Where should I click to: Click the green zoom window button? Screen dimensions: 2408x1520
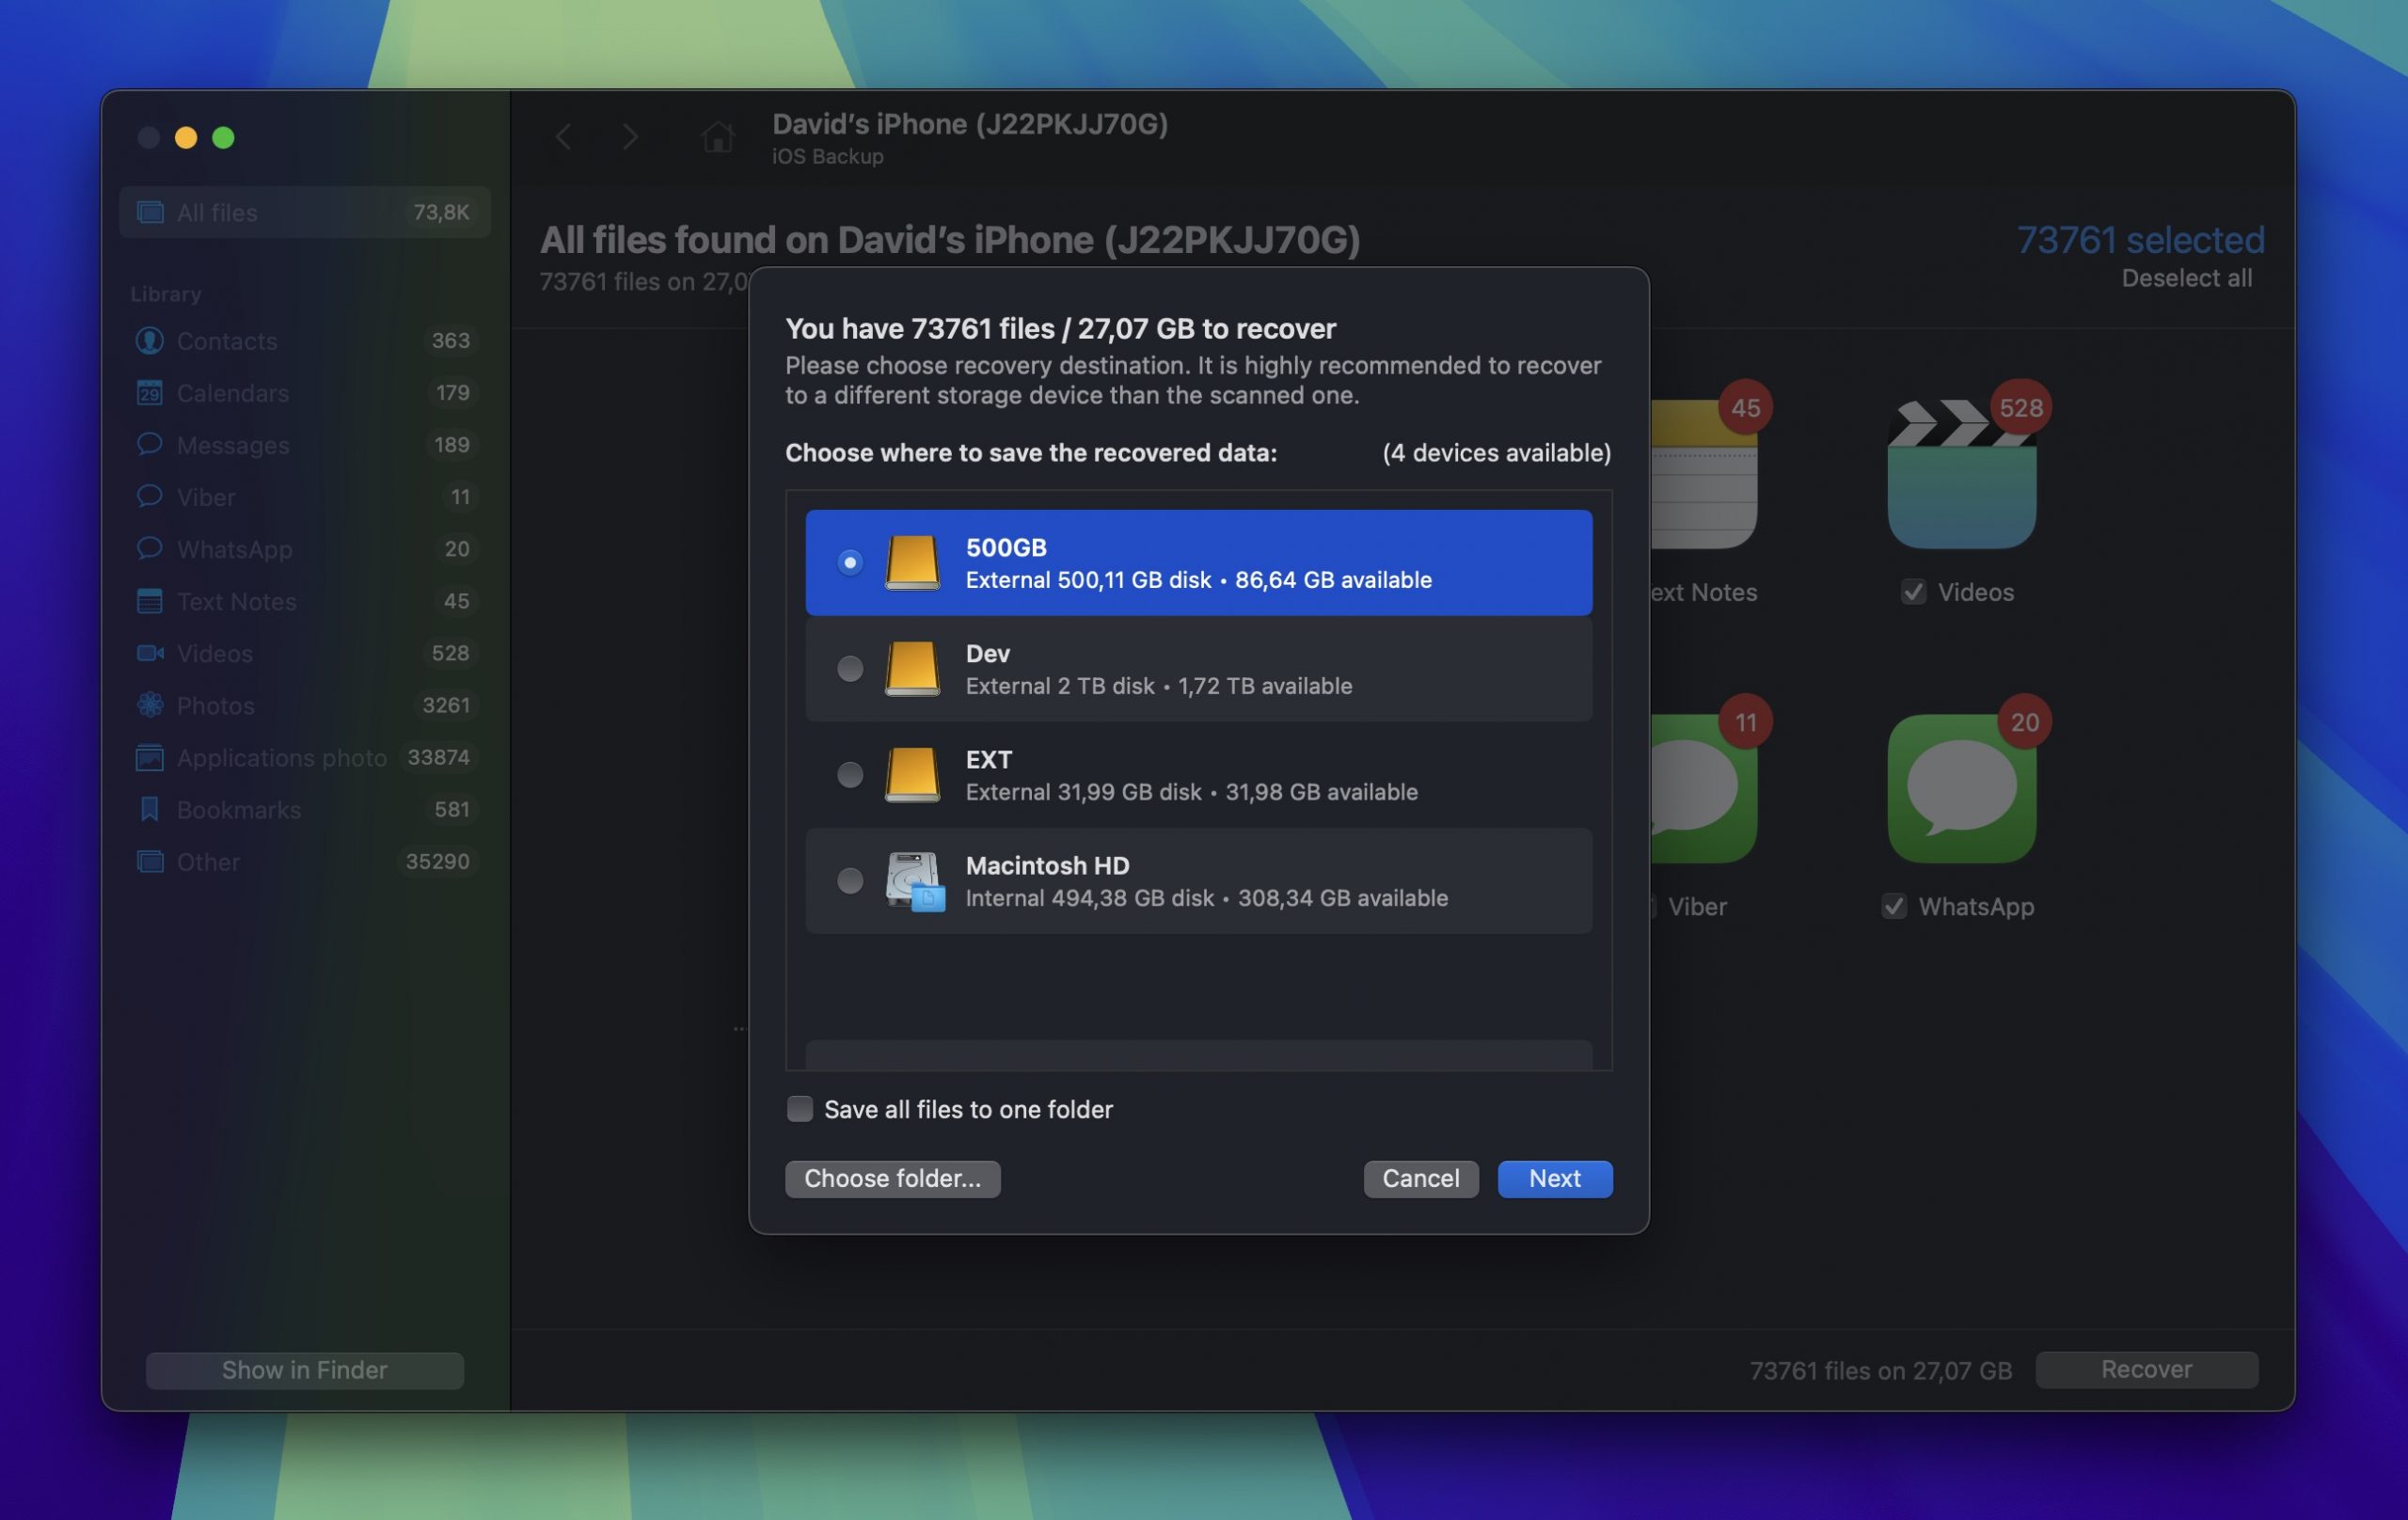223,137
